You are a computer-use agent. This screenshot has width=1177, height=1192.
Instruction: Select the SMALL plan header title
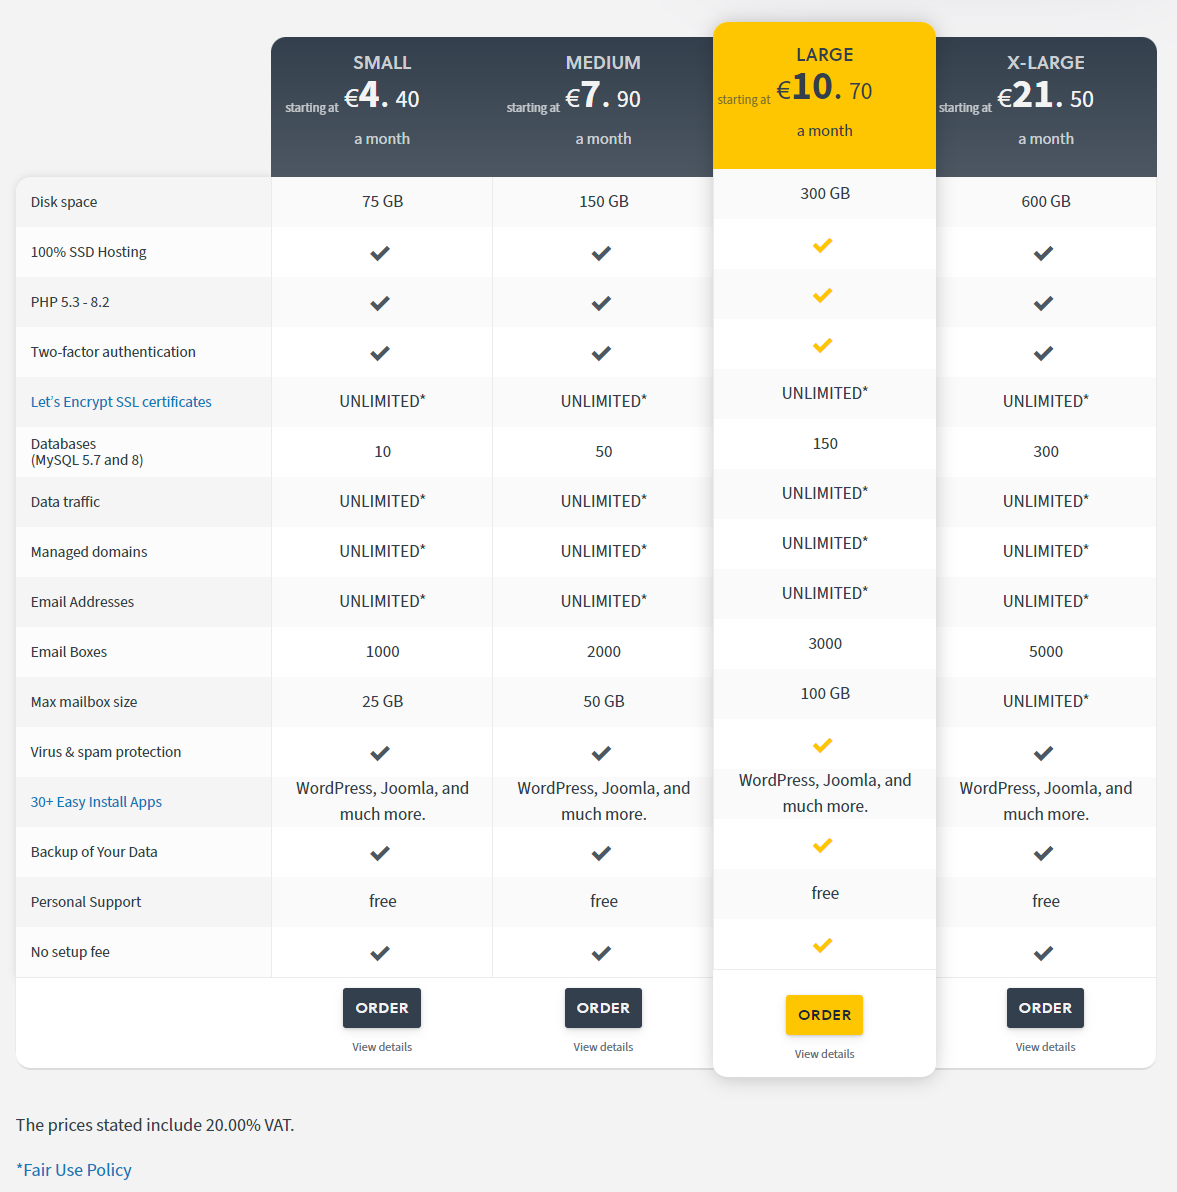click(382, 62)
